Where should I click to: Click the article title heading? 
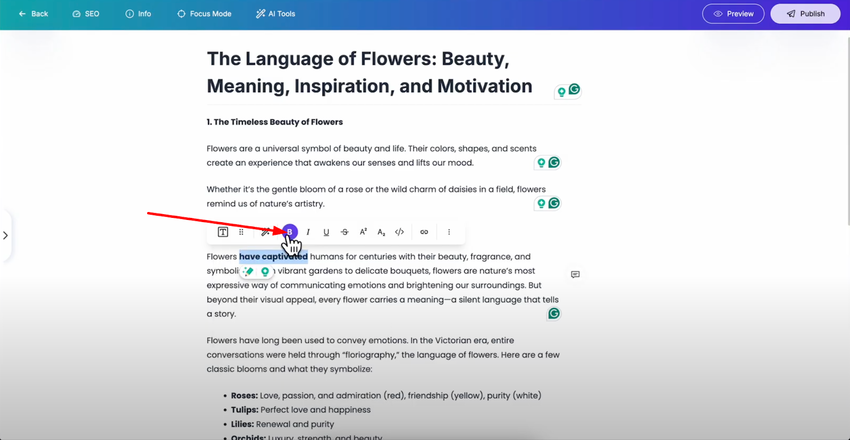369,73
